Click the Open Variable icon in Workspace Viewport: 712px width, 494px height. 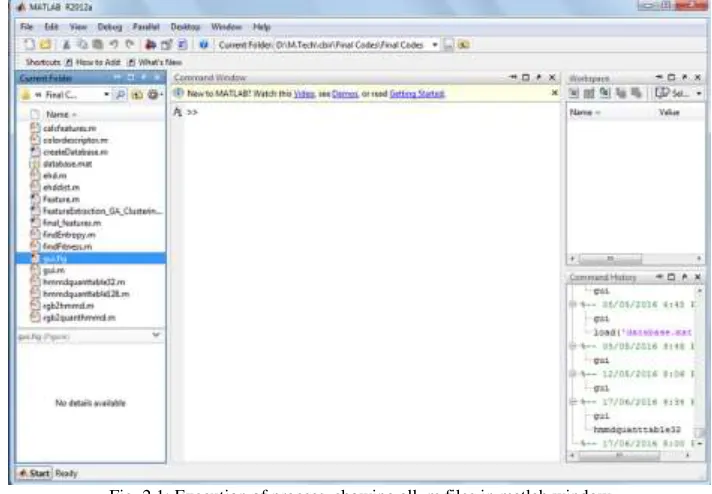pos(589,93)
